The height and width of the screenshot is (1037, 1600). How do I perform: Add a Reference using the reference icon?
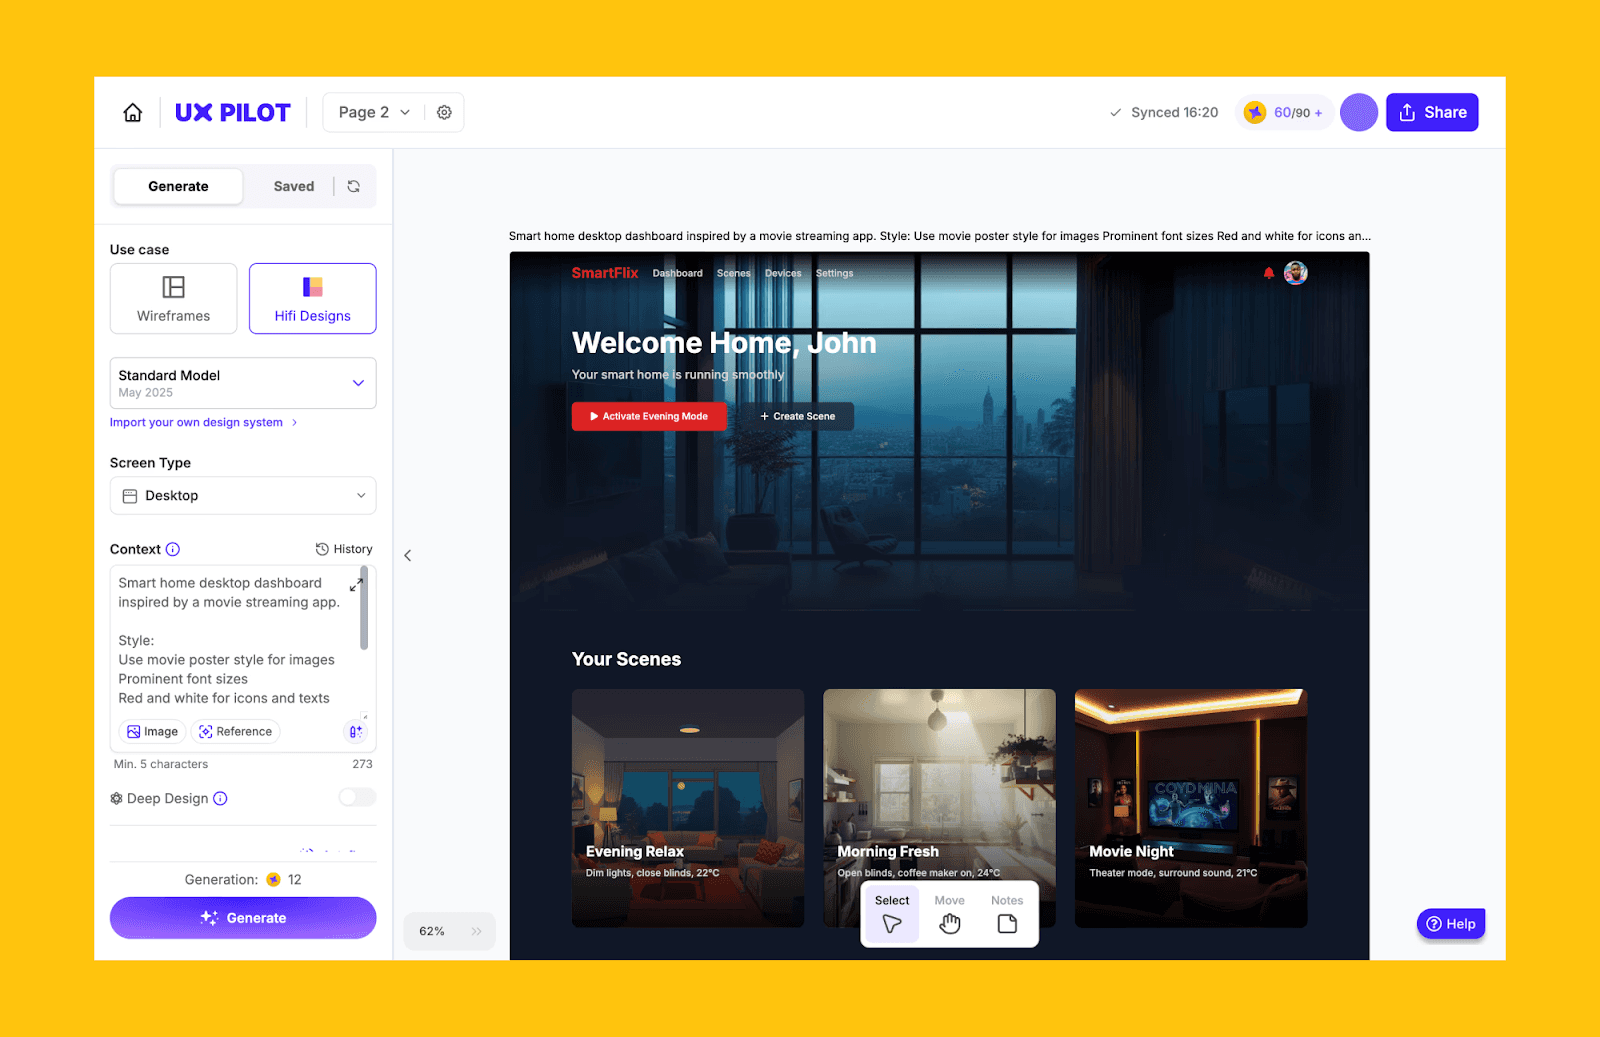(235, 731)
